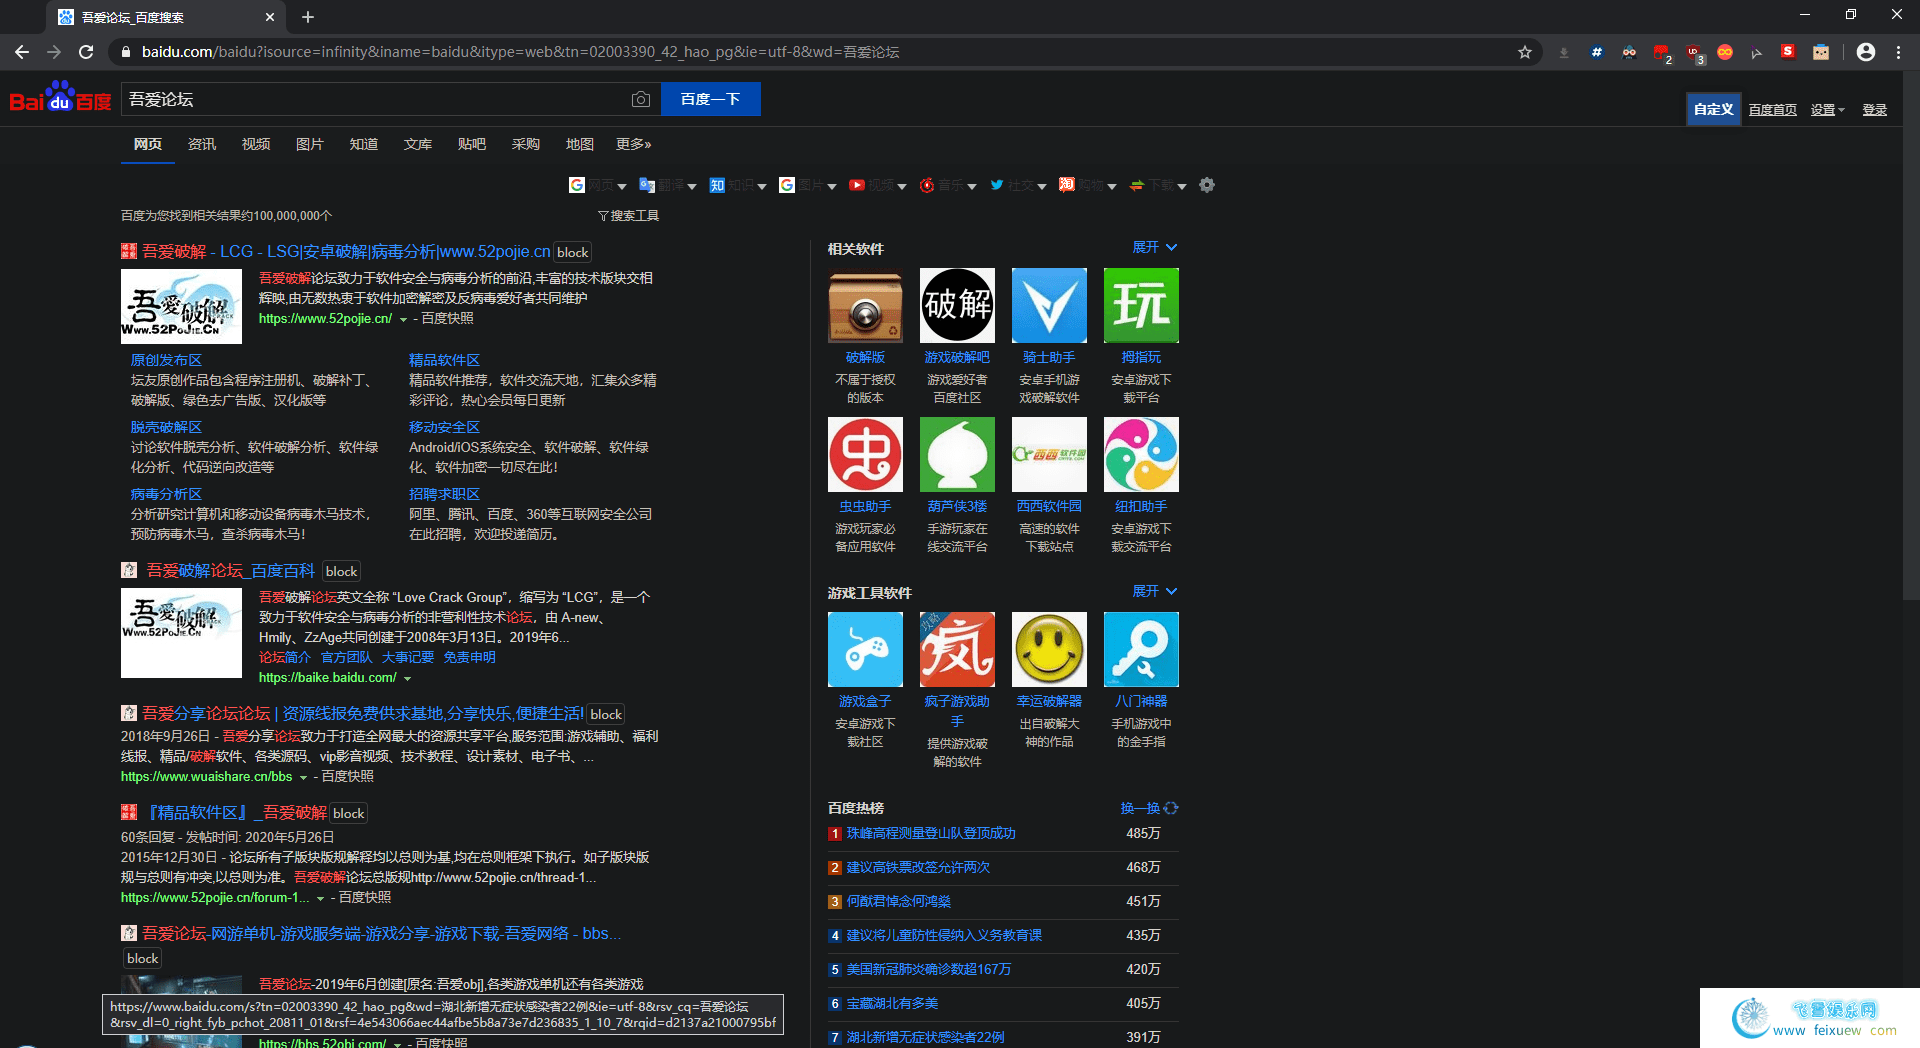Open the 吾爱破解 - LCG result title

tap(346, 251)
